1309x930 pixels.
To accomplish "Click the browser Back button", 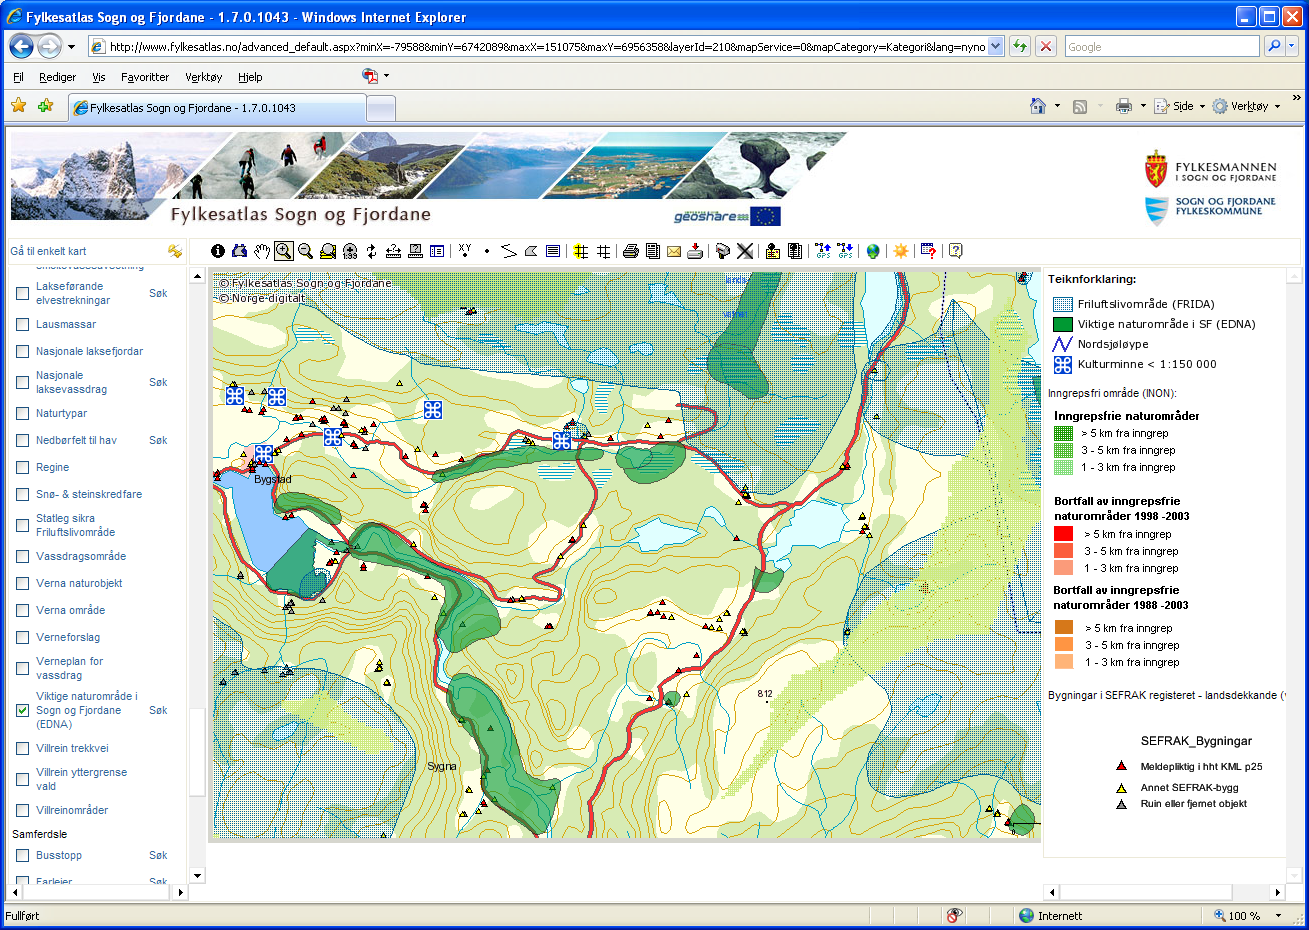I will [22, 46].
